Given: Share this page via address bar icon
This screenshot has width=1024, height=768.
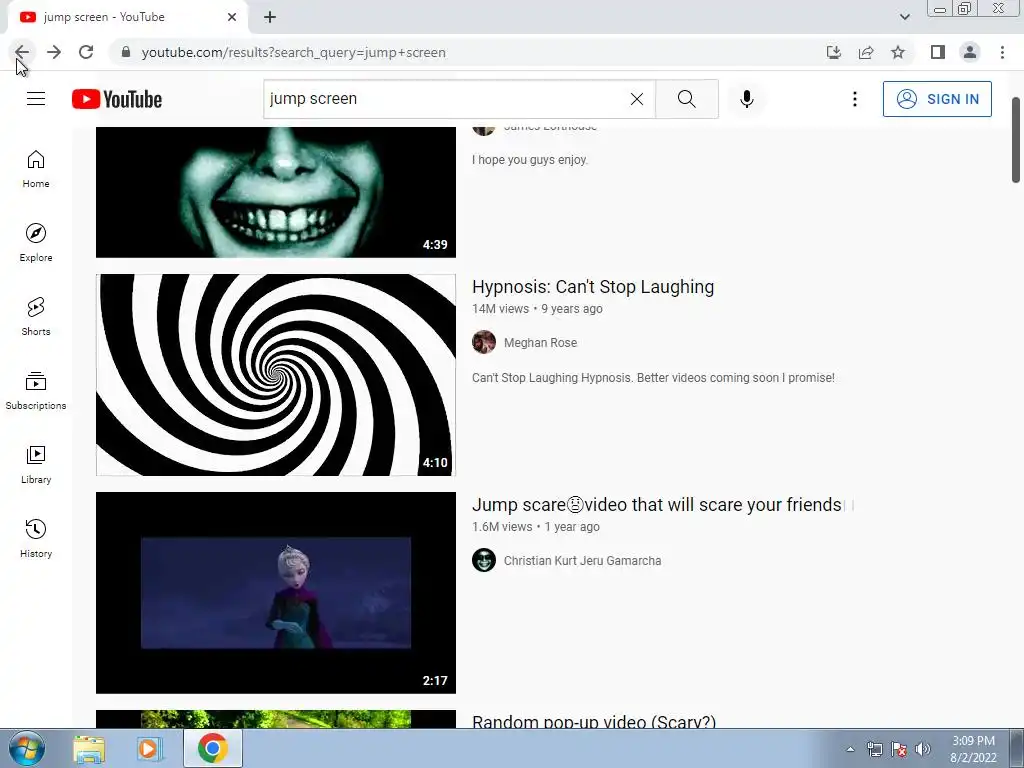Looking at the screenshot, I should pos(866,52).
